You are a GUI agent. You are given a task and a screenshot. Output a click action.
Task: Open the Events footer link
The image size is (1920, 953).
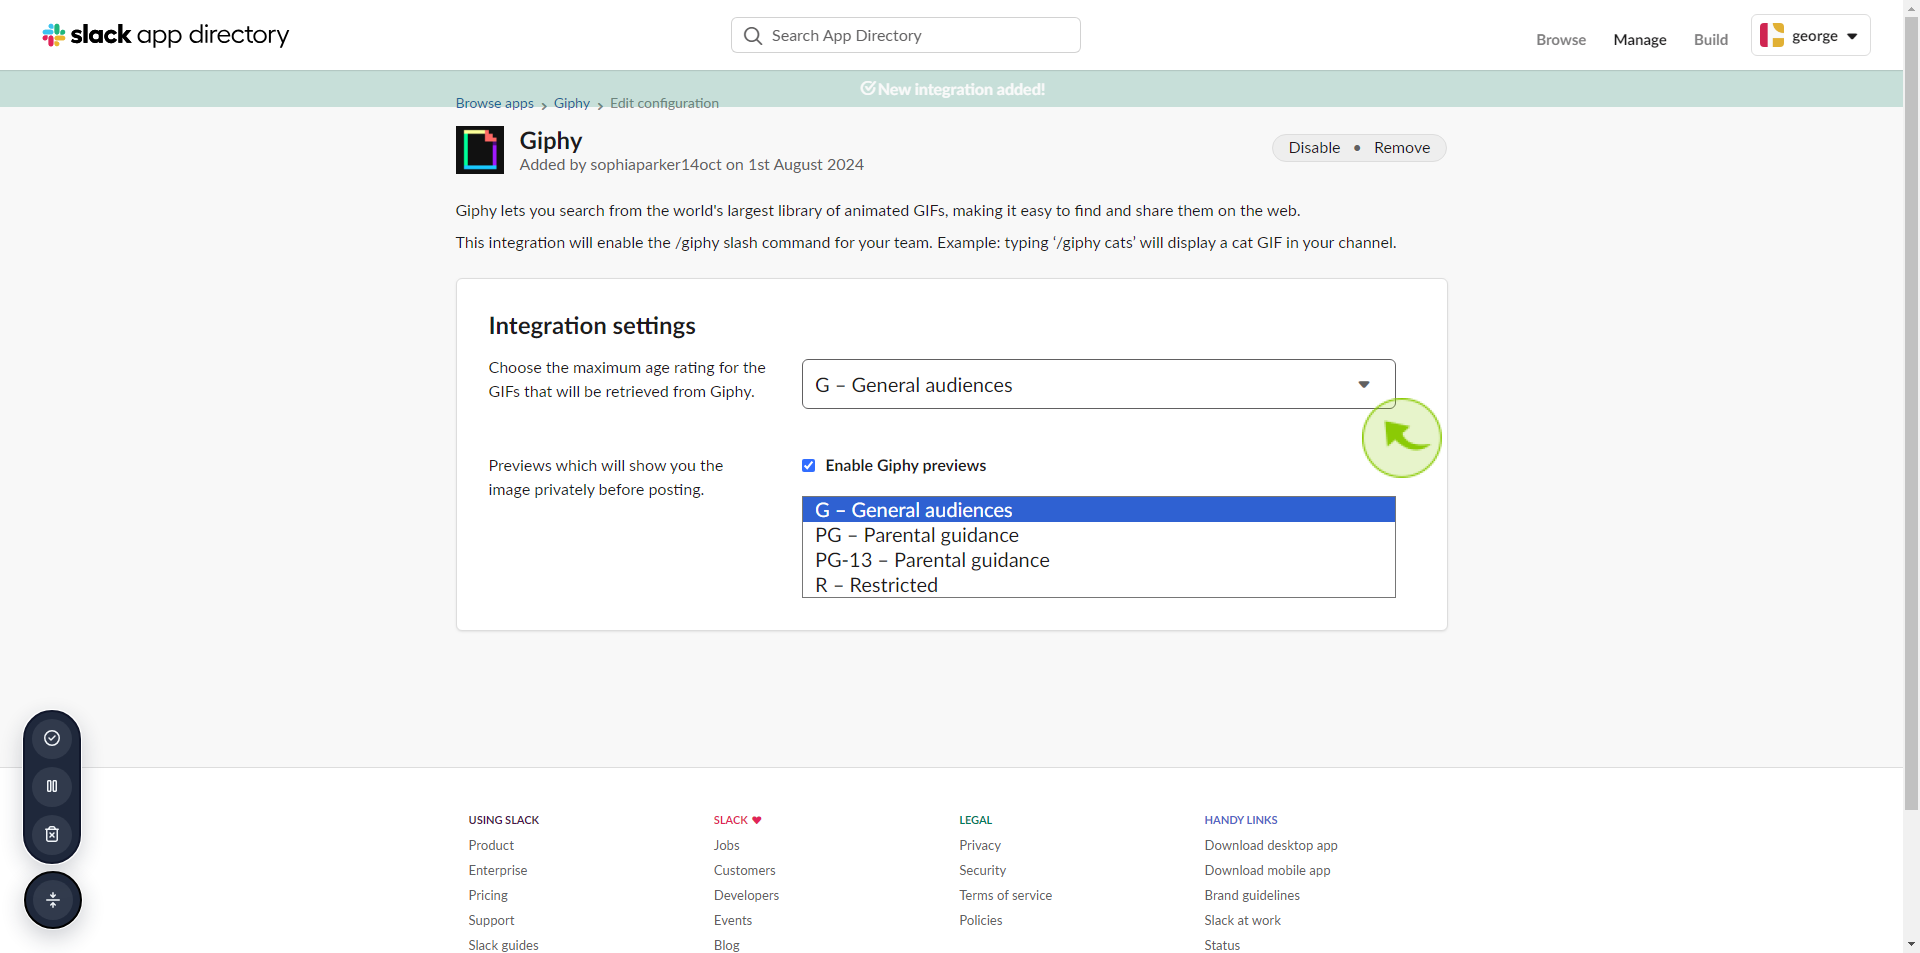[x=733, y=920]
